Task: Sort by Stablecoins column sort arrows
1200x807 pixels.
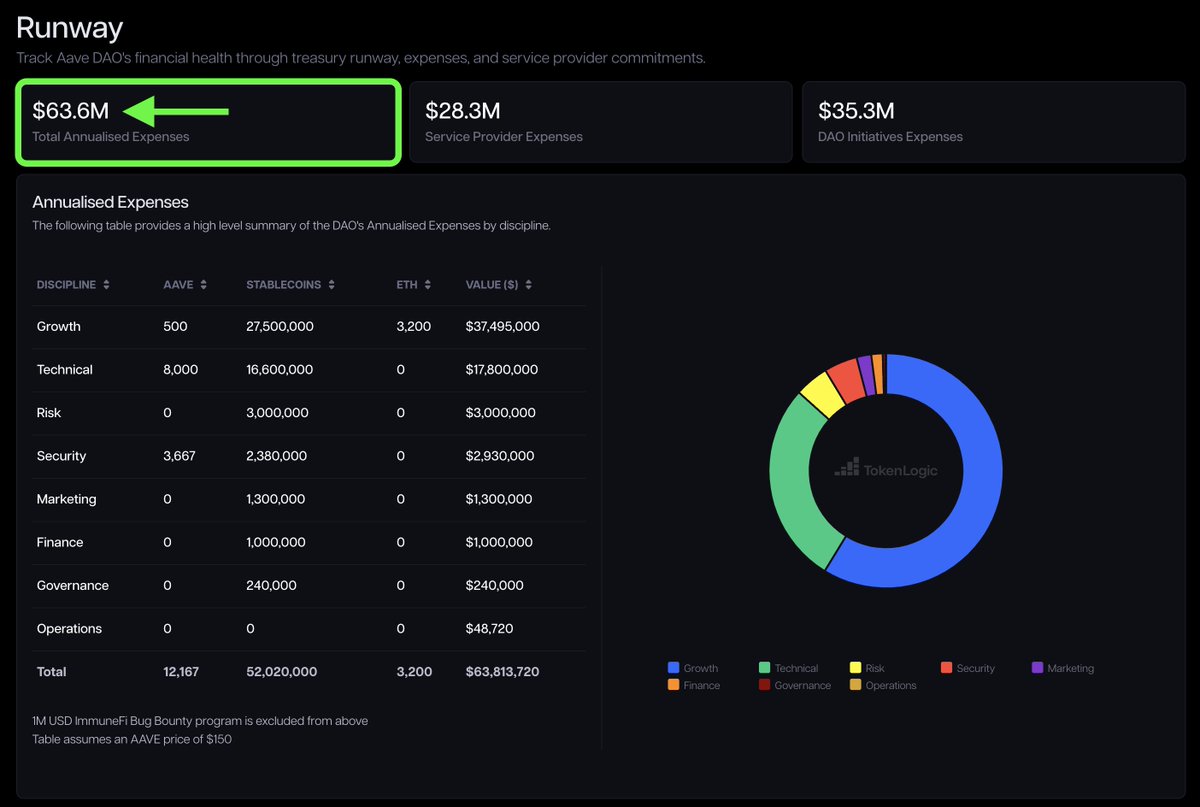Action: coord(331,285)
